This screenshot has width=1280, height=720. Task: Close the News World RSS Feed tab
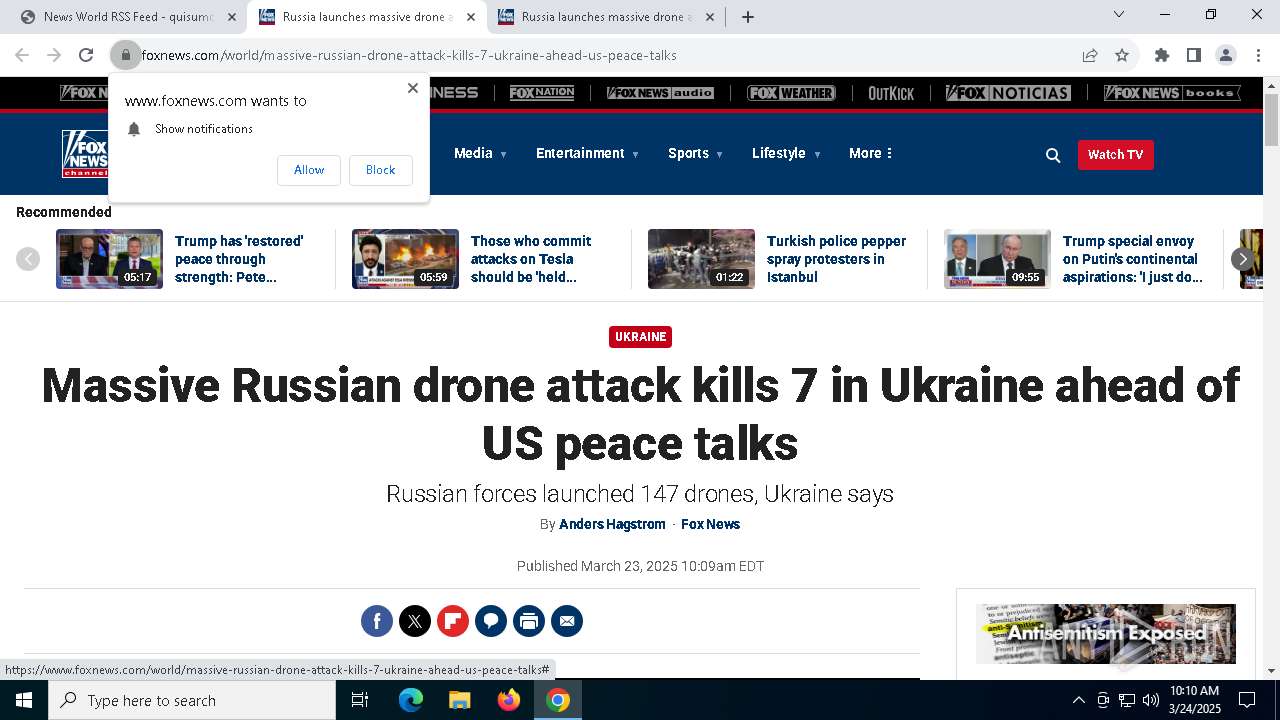[x=232, y=17]
